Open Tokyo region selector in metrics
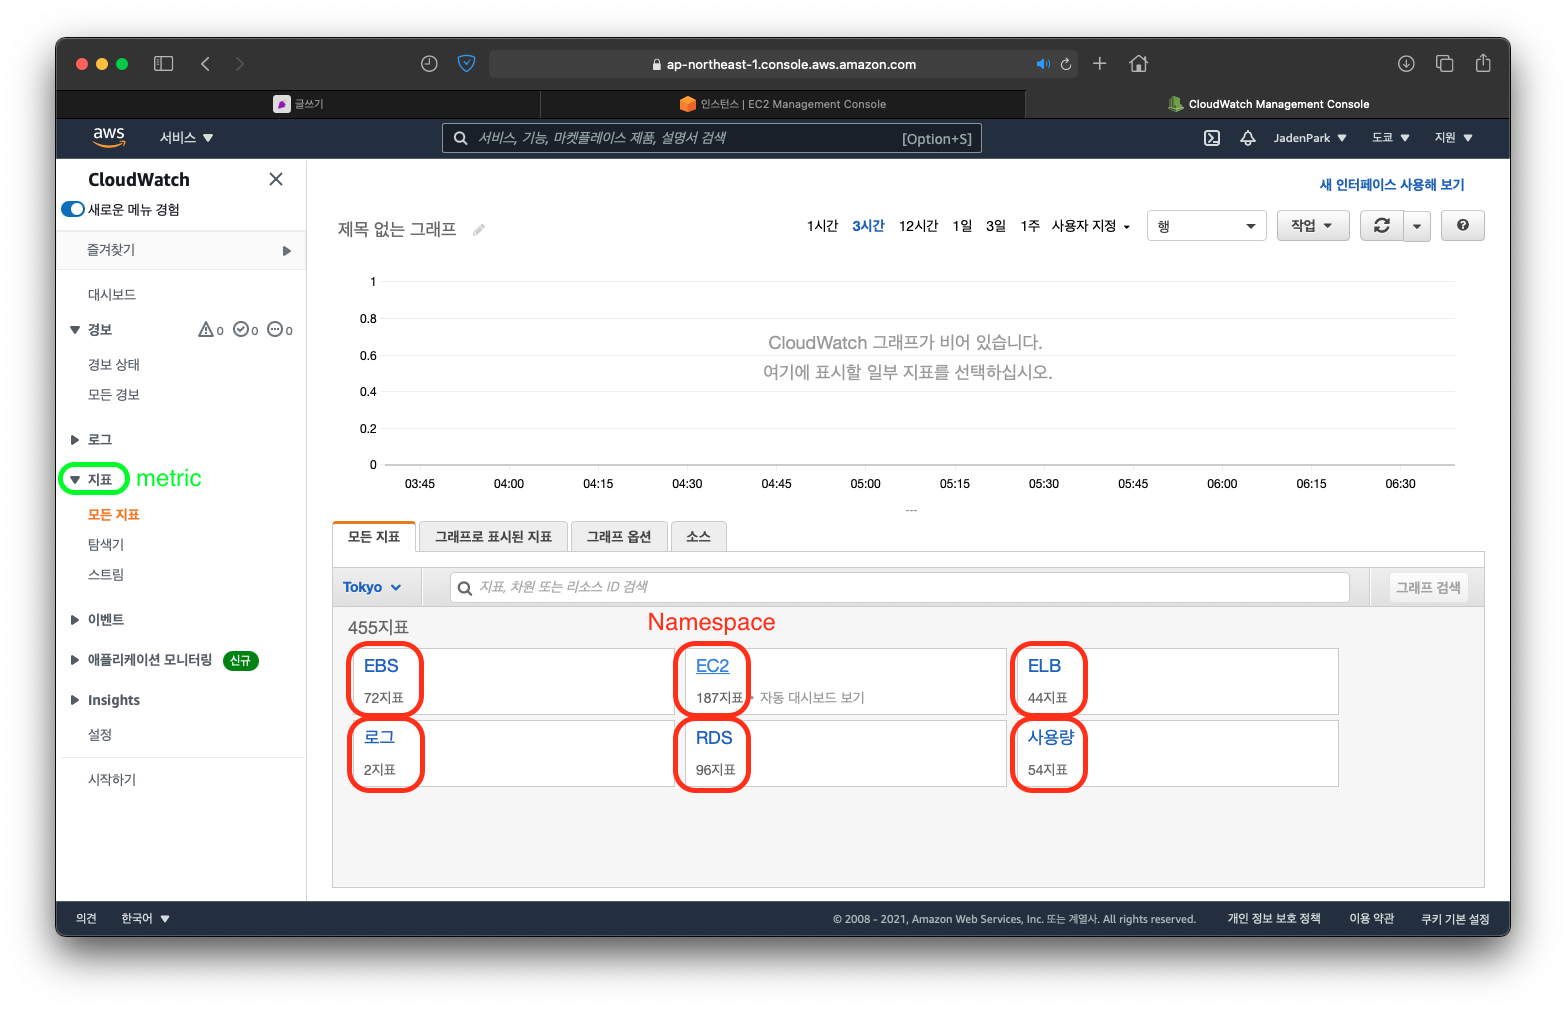 pyautogui.click(x=372, y=587)
